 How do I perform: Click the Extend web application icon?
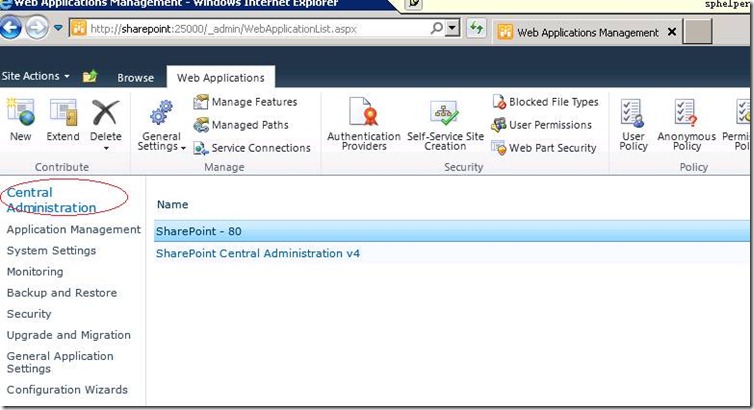tap(63, 112)
